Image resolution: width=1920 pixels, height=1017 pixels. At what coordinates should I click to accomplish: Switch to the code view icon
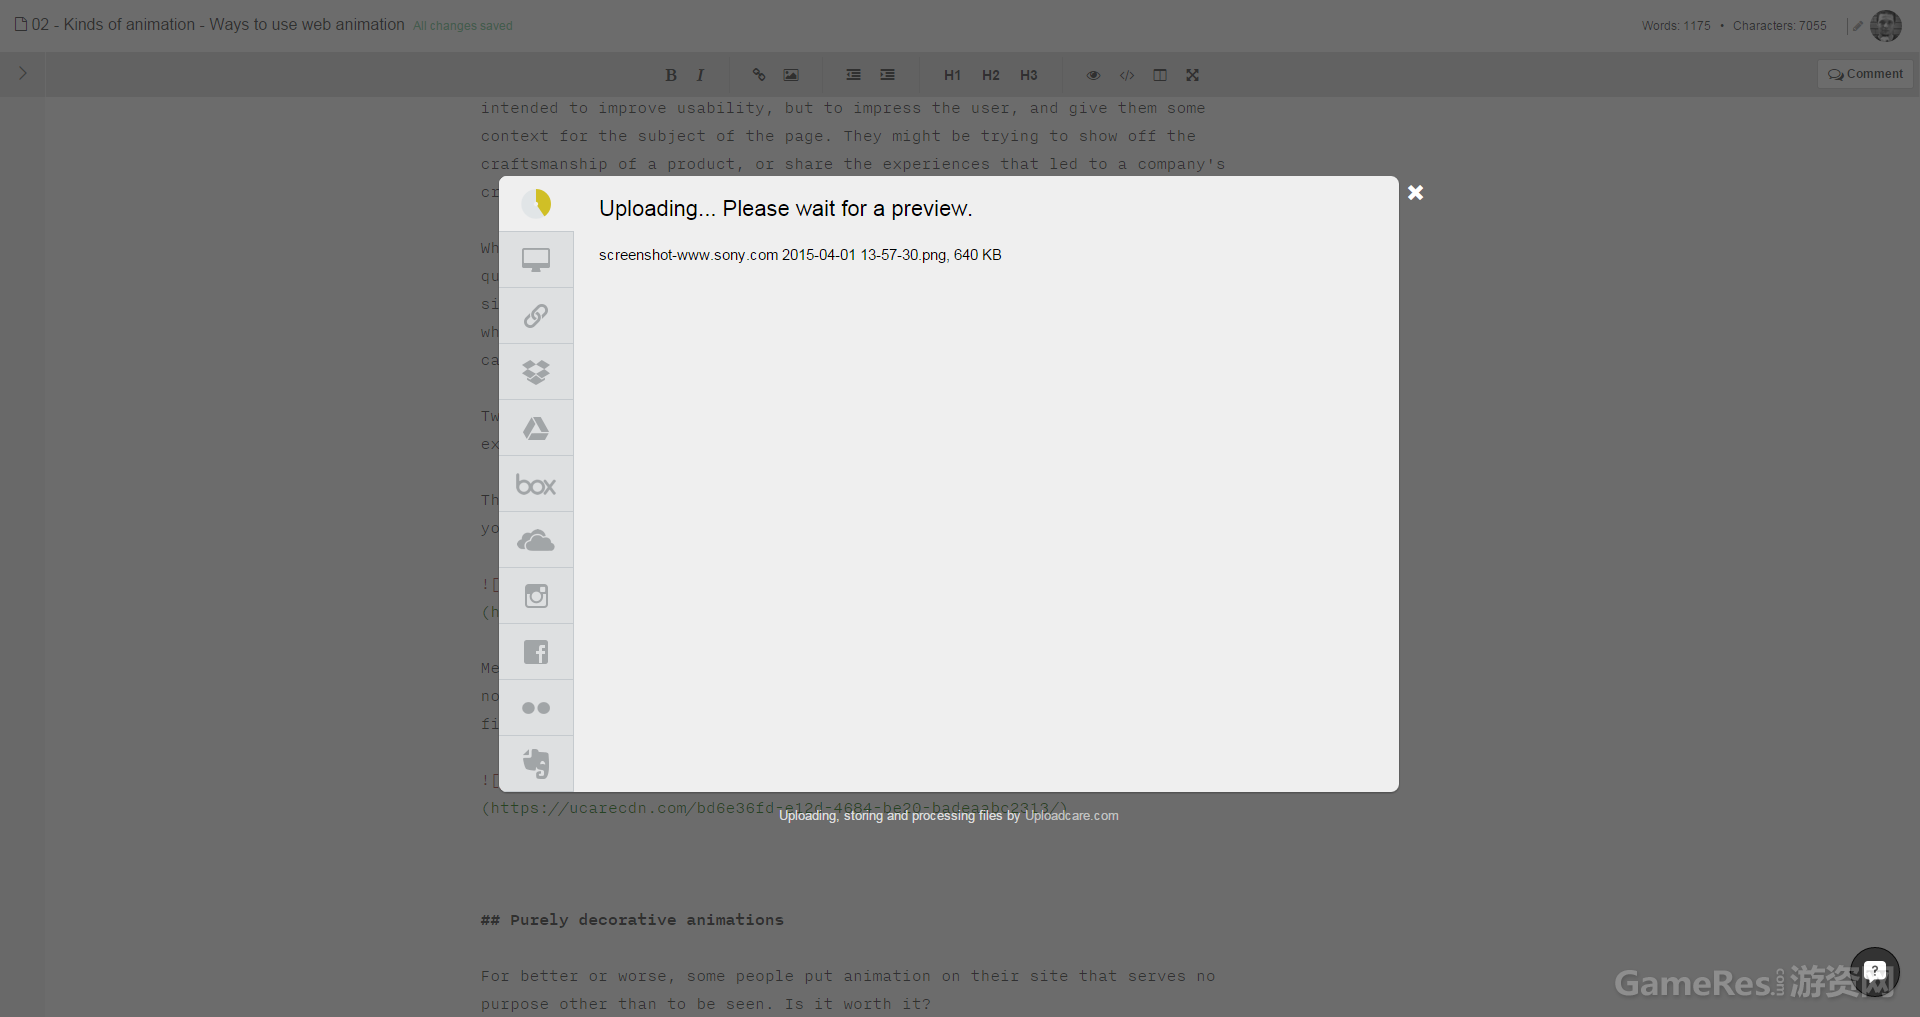click(1127, 75)
